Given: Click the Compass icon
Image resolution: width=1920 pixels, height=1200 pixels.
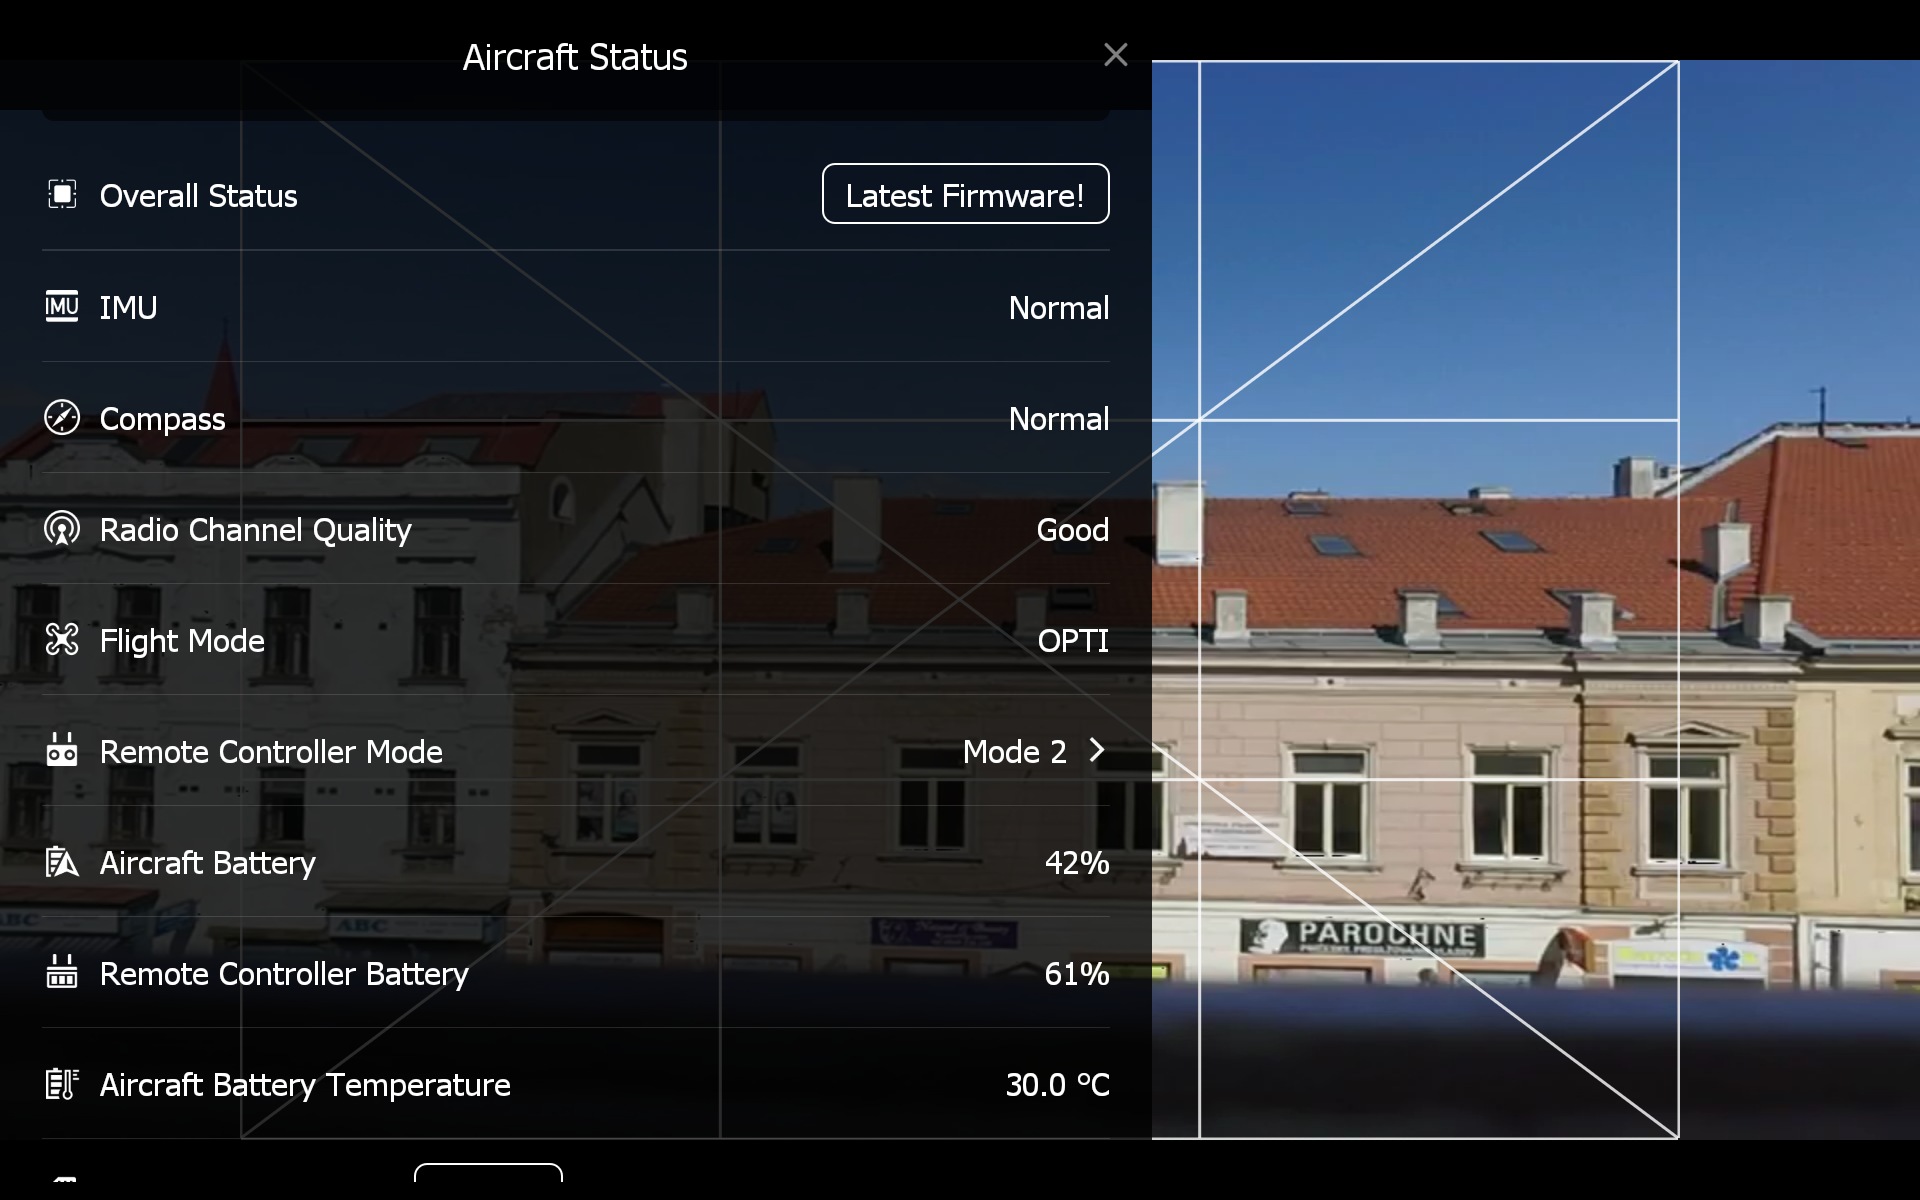Looking at the screenshot, I should coord(62,417).
